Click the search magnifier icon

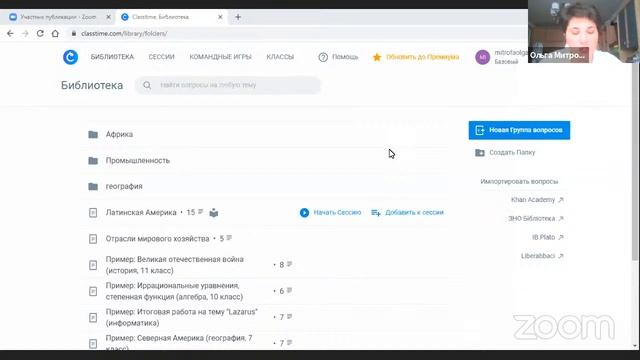pyautogui.click(x=147, y=85)
